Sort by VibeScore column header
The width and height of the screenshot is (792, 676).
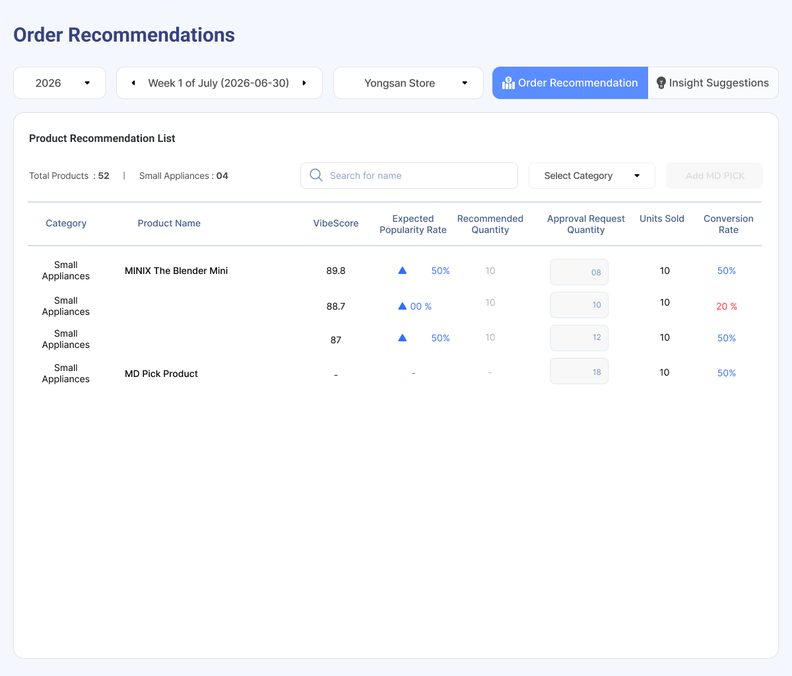pos(335,223)
